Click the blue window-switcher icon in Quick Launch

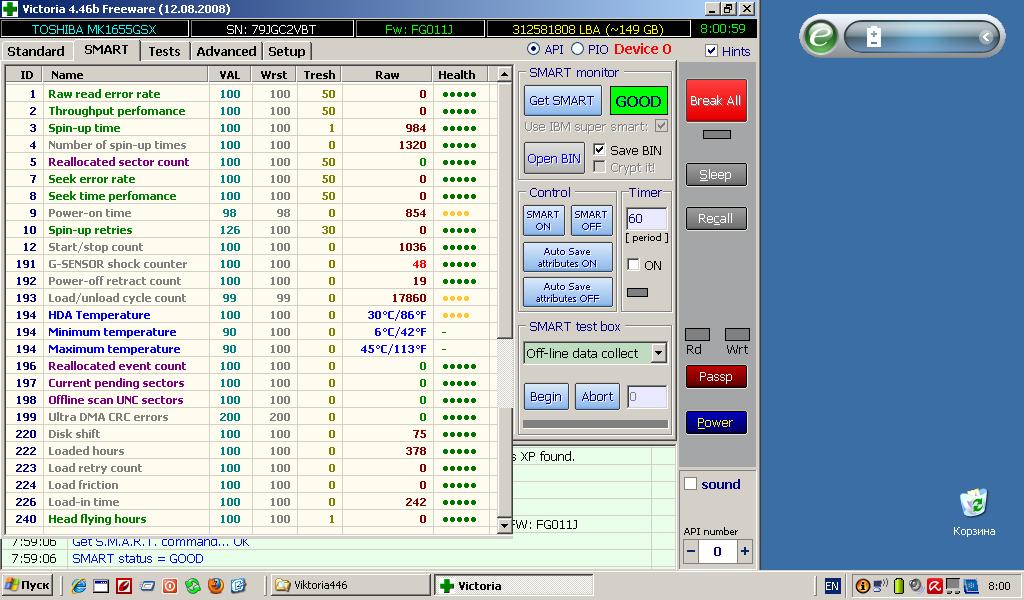point(147,586)
